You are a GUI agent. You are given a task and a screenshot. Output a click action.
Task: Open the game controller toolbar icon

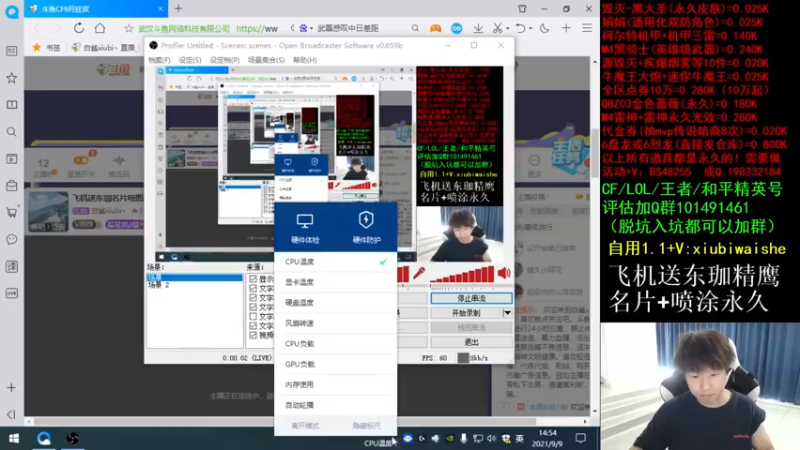[435, 29]
